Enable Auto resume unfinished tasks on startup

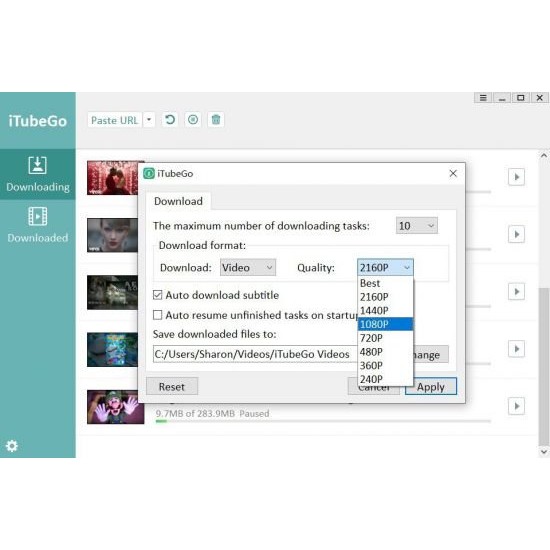157,315
